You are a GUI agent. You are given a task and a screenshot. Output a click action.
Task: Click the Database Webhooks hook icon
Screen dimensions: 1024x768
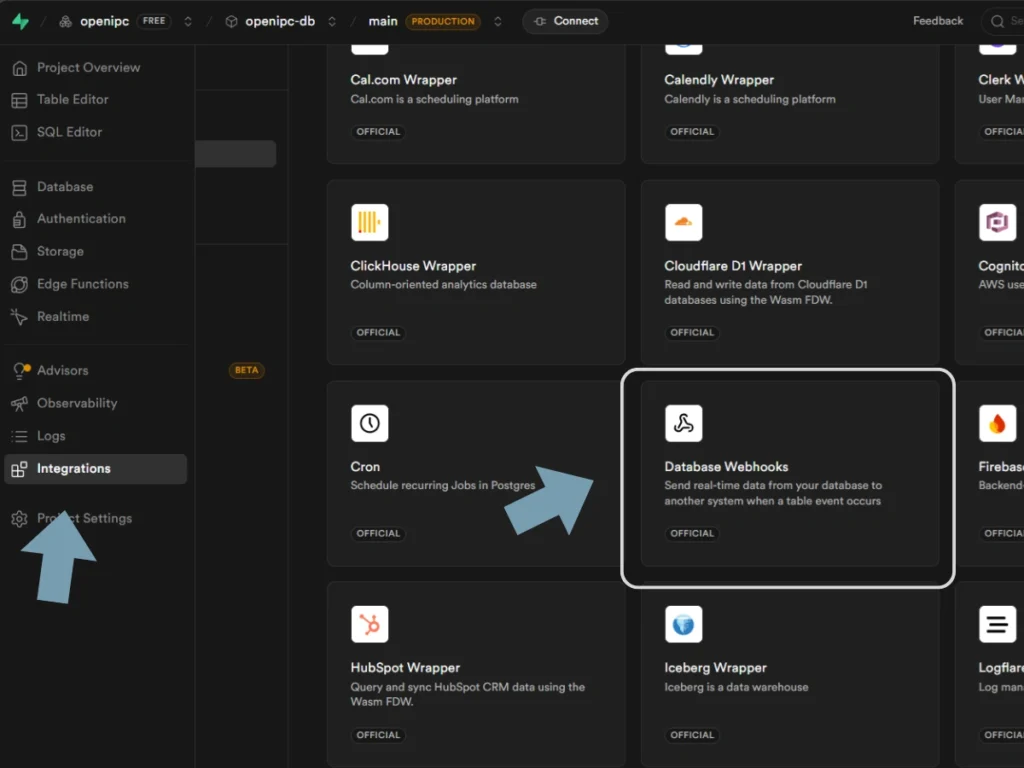(x=684, y=423)
